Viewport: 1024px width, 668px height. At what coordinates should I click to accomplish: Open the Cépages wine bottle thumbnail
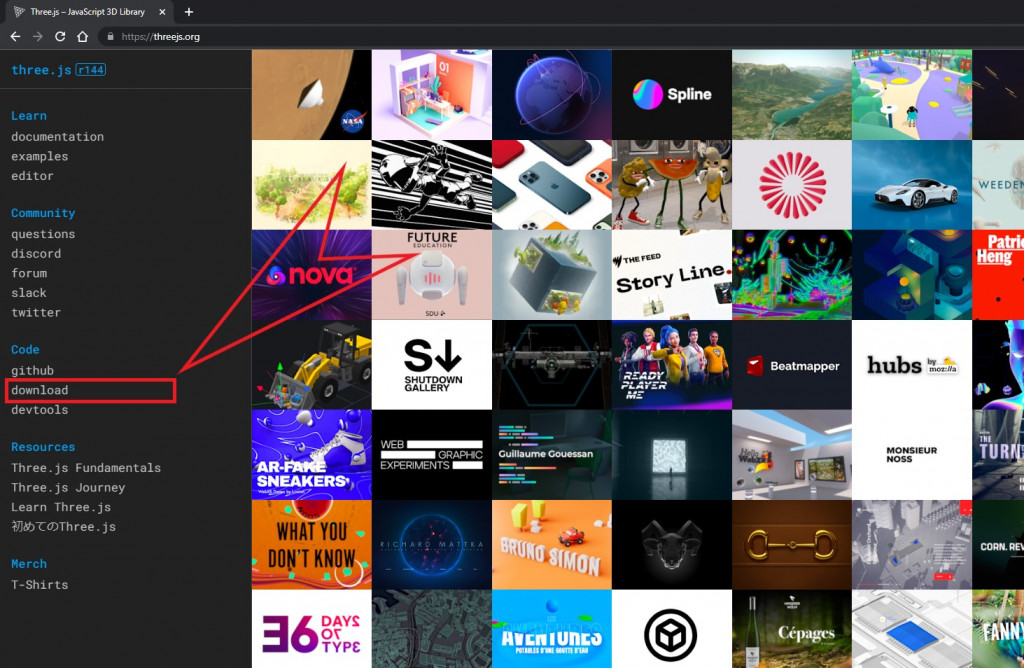(792, 629)
